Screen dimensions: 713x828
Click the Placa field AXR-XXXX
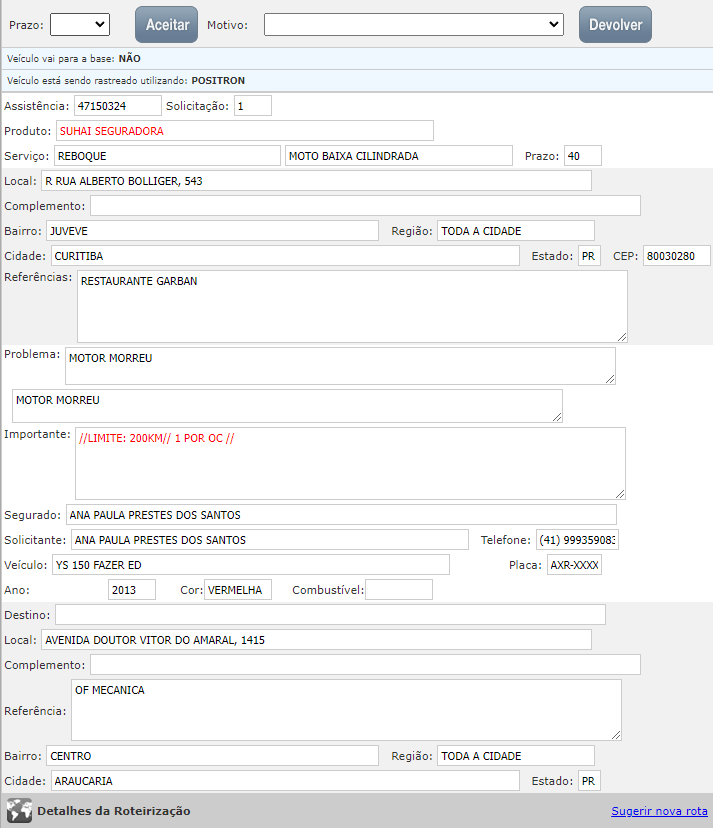574,565
